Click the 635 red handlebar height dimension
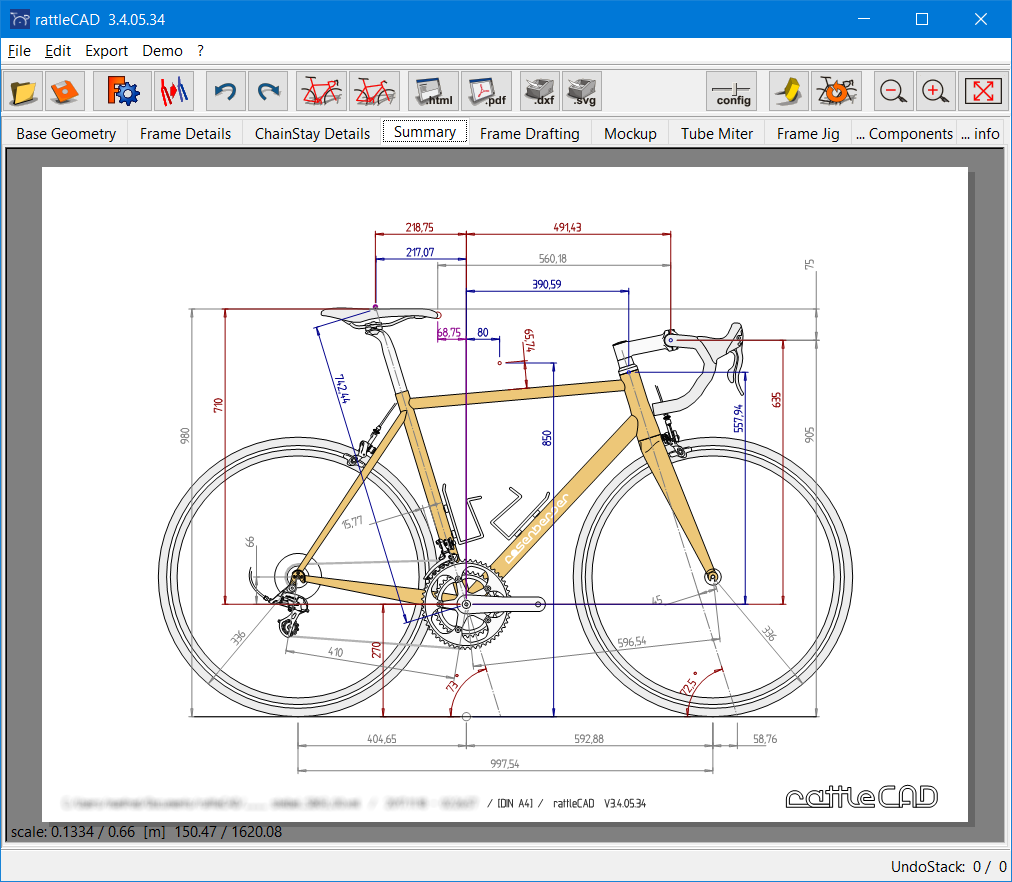The width and height of the screenshot is (1012, 882). click(x=776, y=400)
